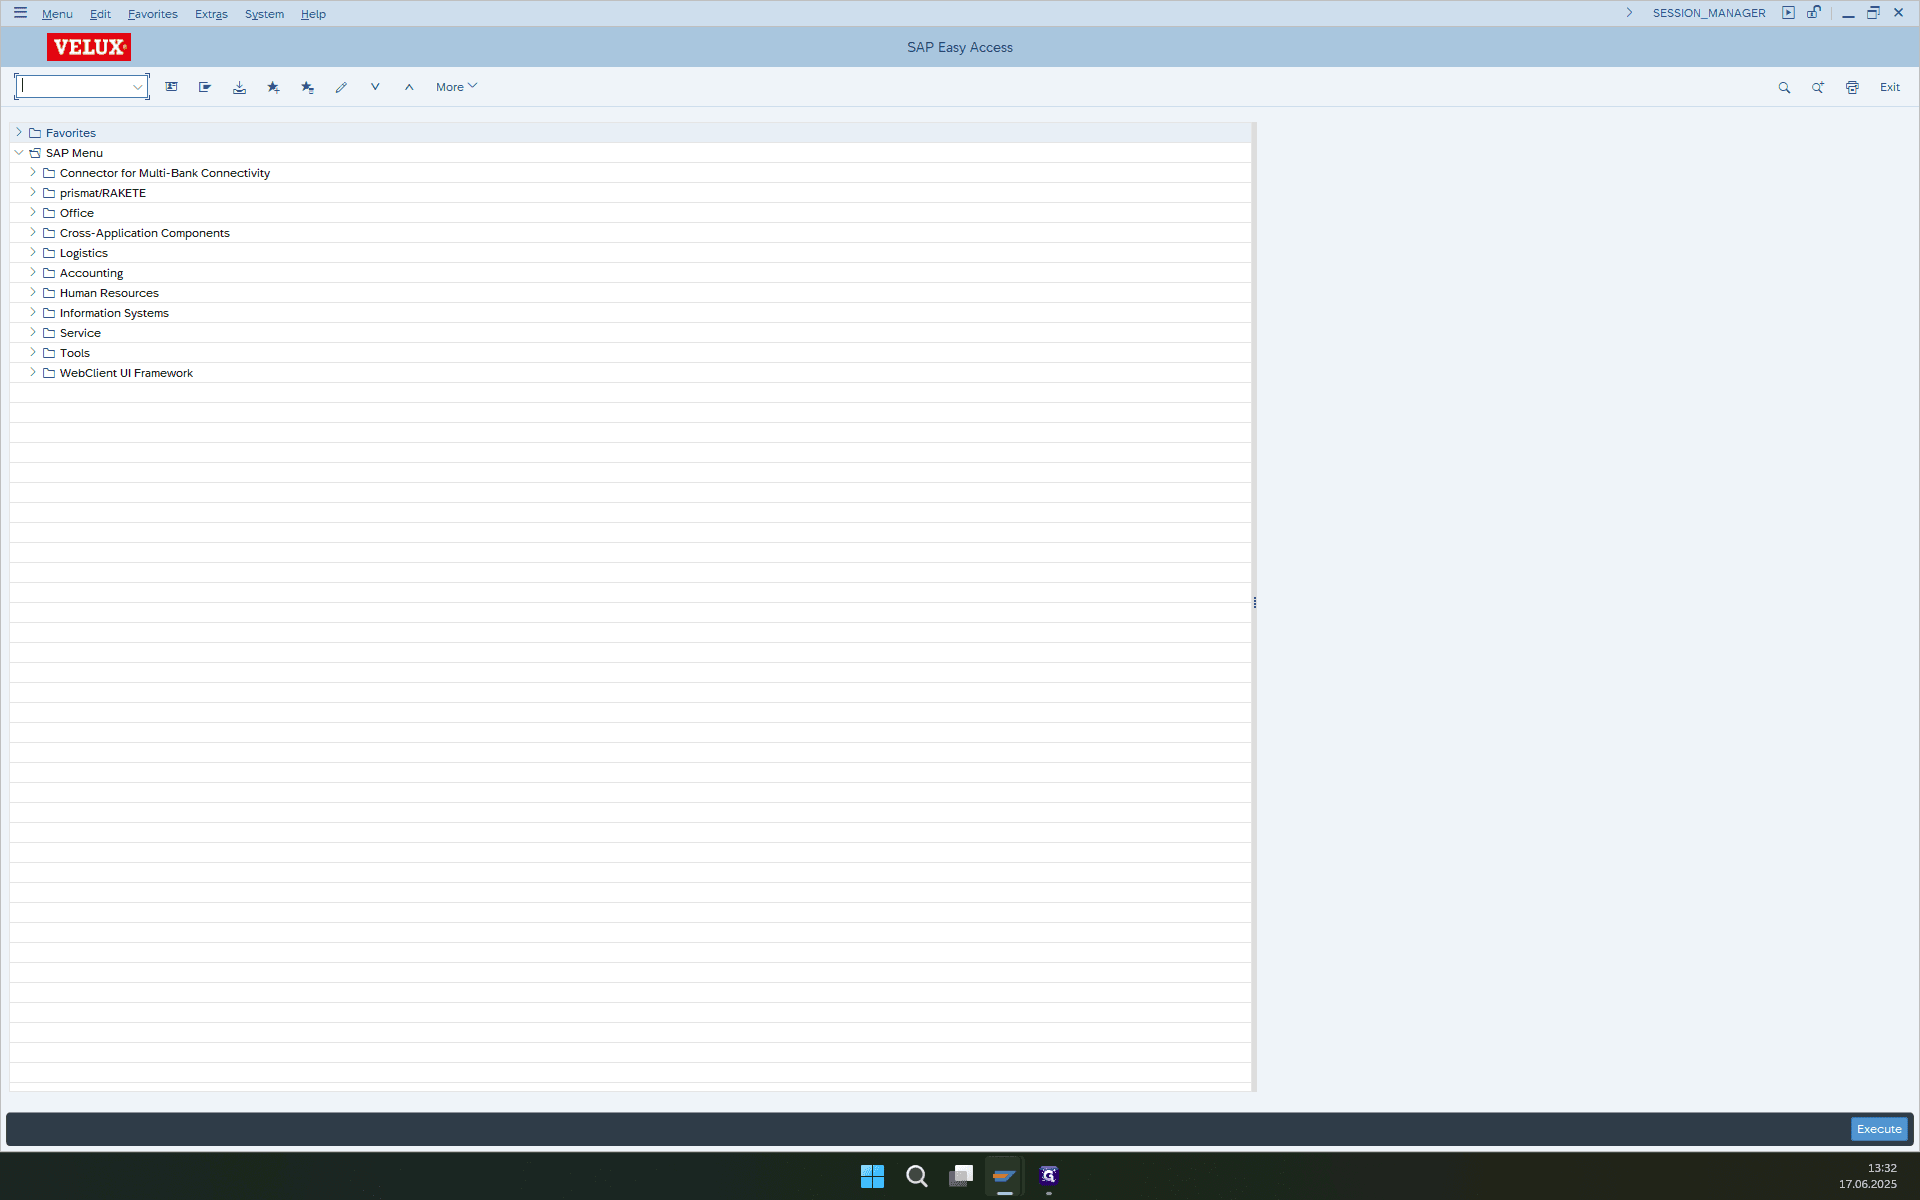Click the SAP Logon taskbar icon
Viewport: 1920px width, 1200px height.
coord(1004,1176)
